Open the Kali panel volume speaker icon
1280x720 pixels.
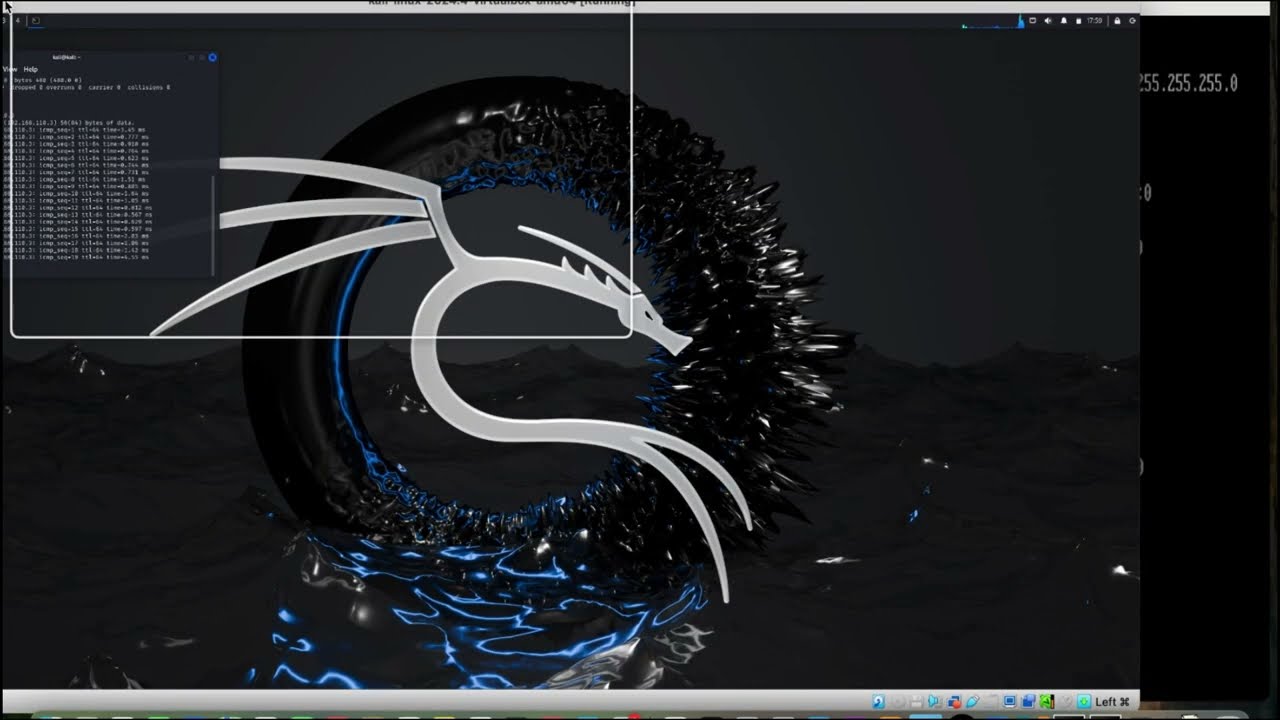[x=1048, y=21]
